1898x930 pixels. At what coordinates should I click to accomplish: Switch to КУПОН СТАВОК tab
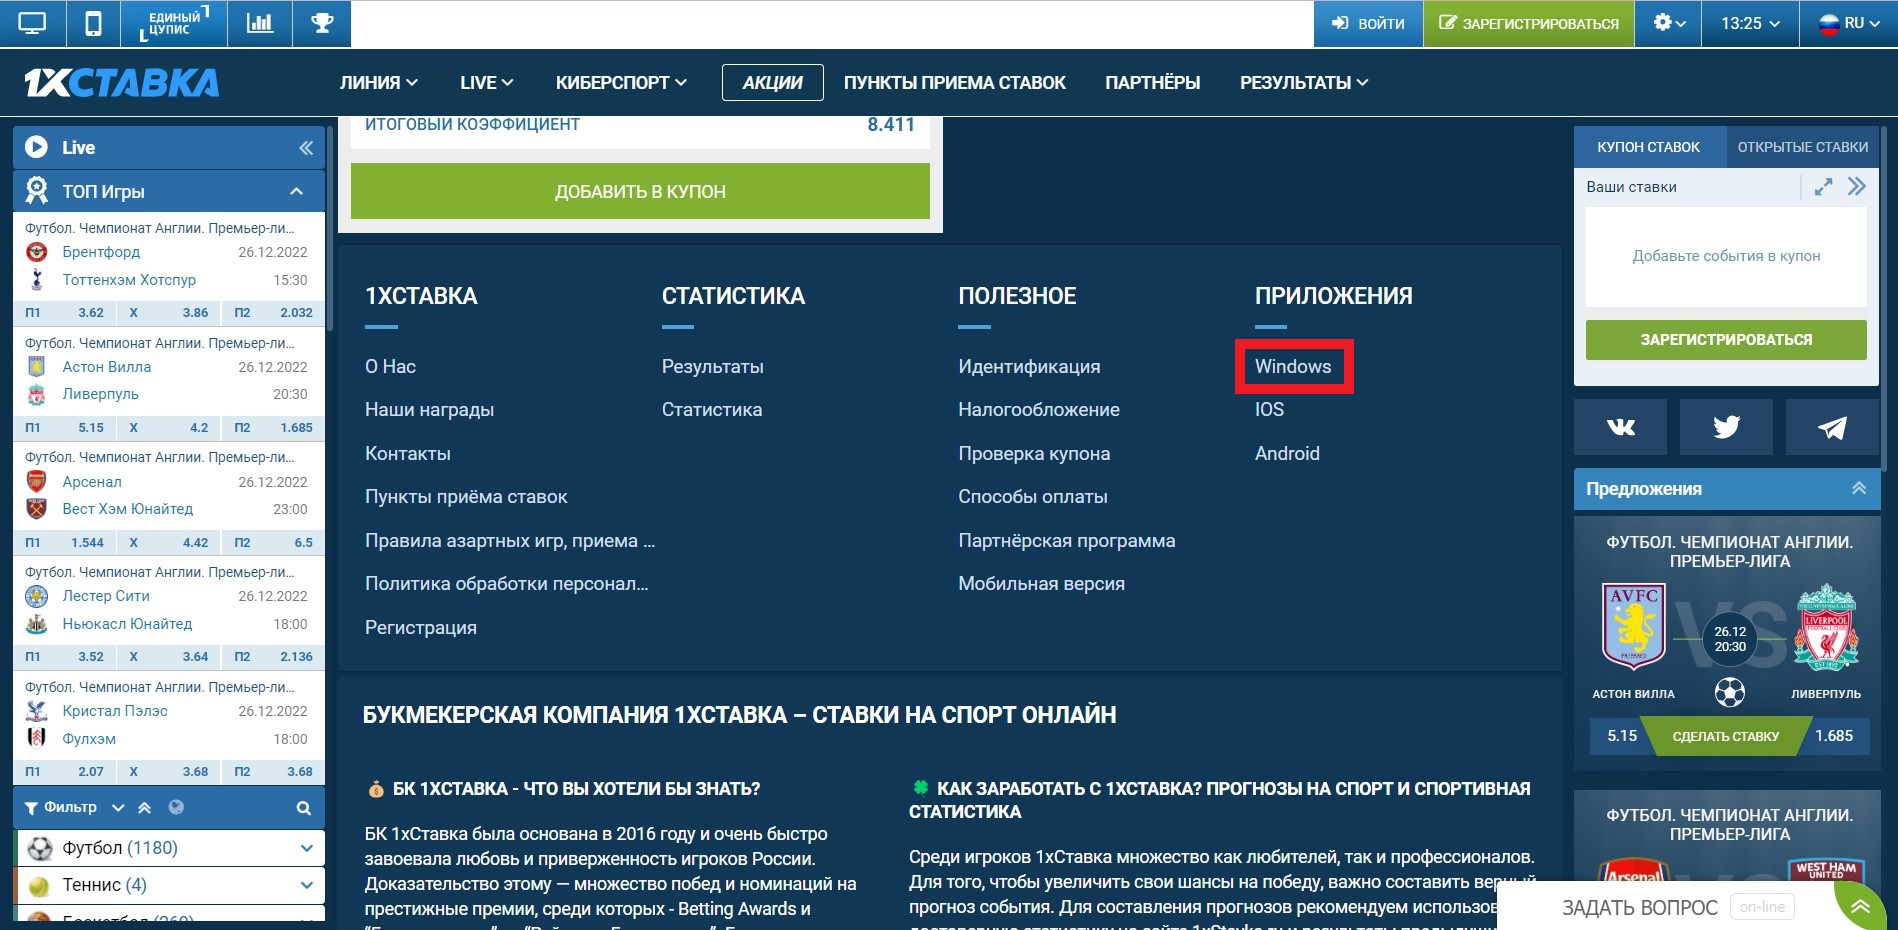click(x=1648, y=147)
